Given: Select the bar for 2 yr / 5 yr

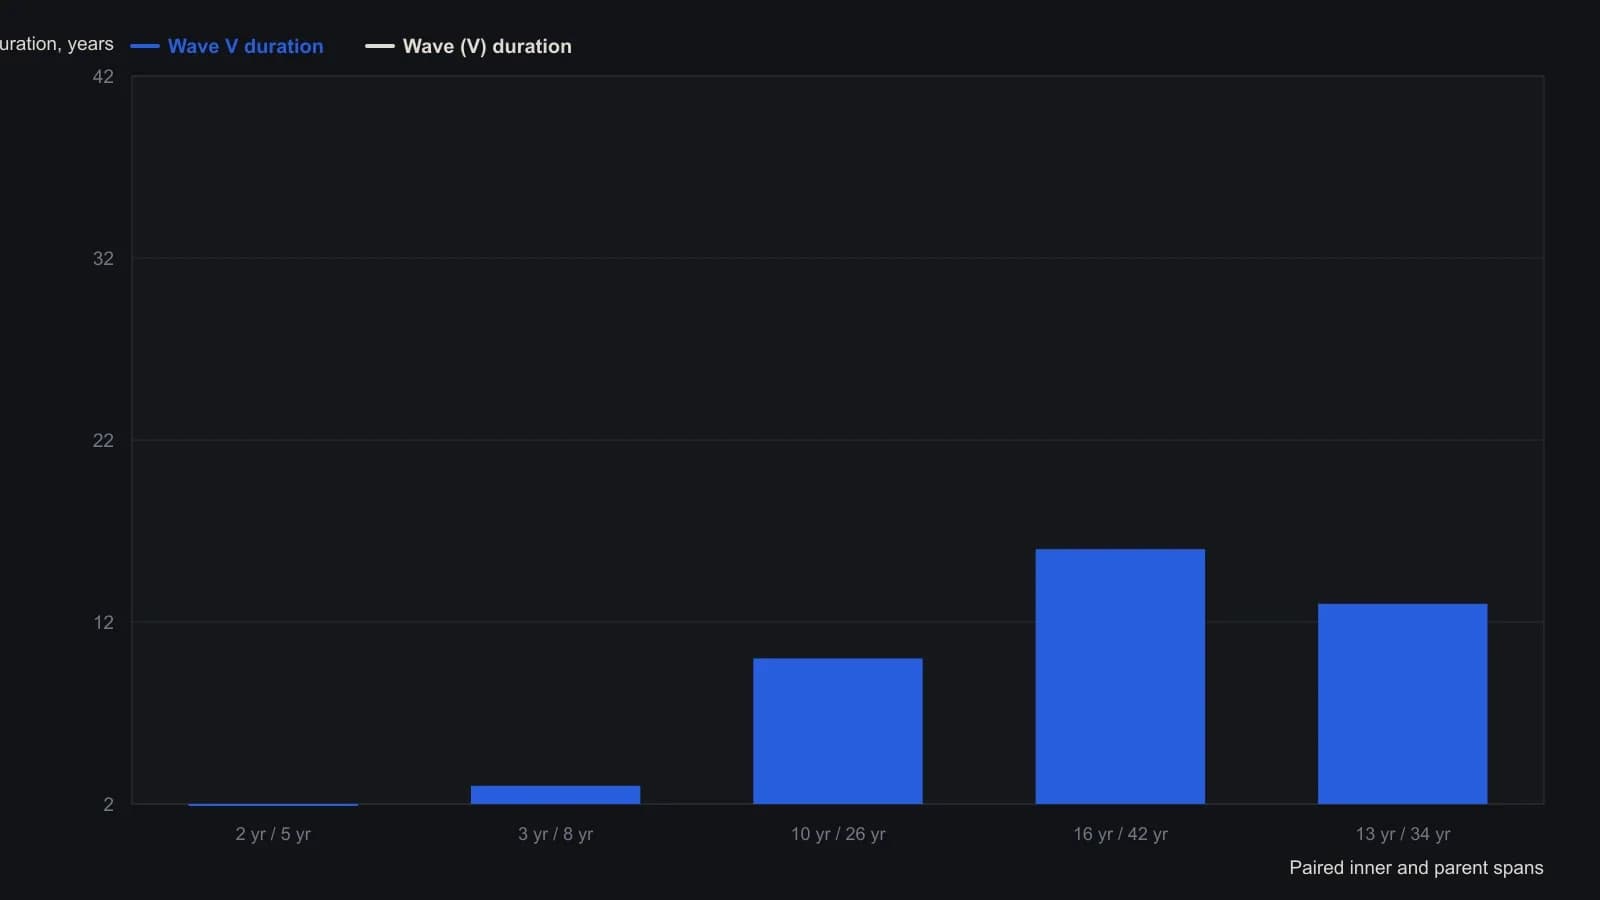Looking at the screenshot, I should click(x=273, y=803).
